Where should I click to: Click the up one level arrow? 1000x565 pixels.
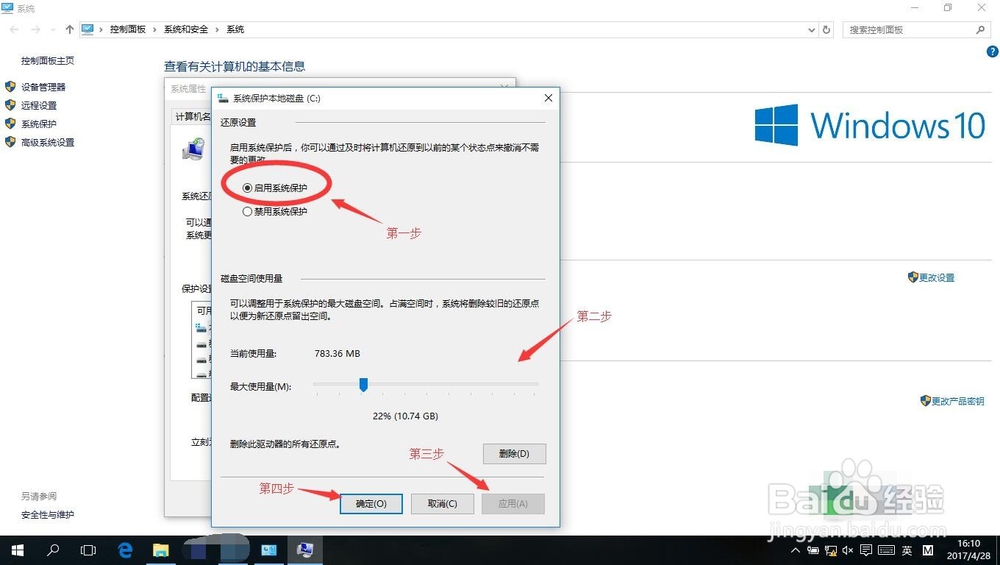(70, 29)
